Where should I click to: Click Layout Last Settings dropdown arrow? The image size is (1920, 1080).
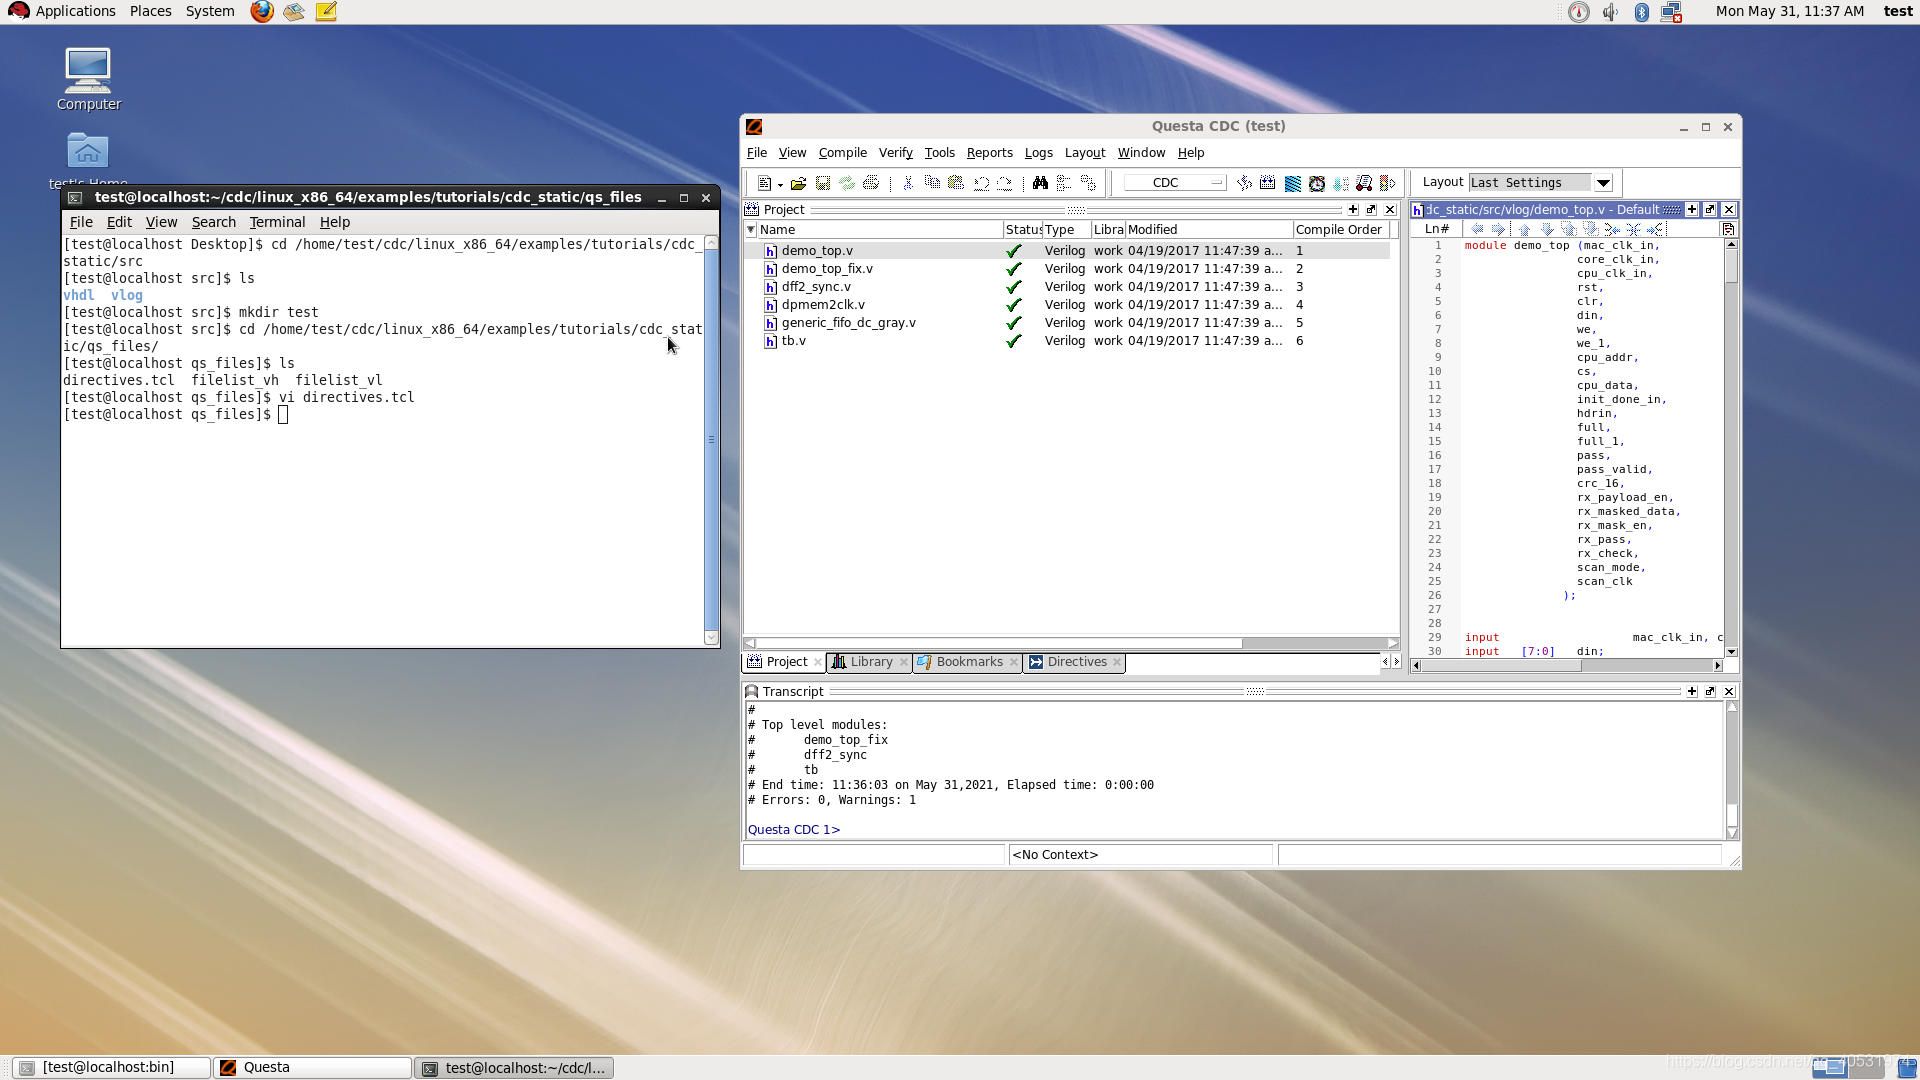point(1602,182)
